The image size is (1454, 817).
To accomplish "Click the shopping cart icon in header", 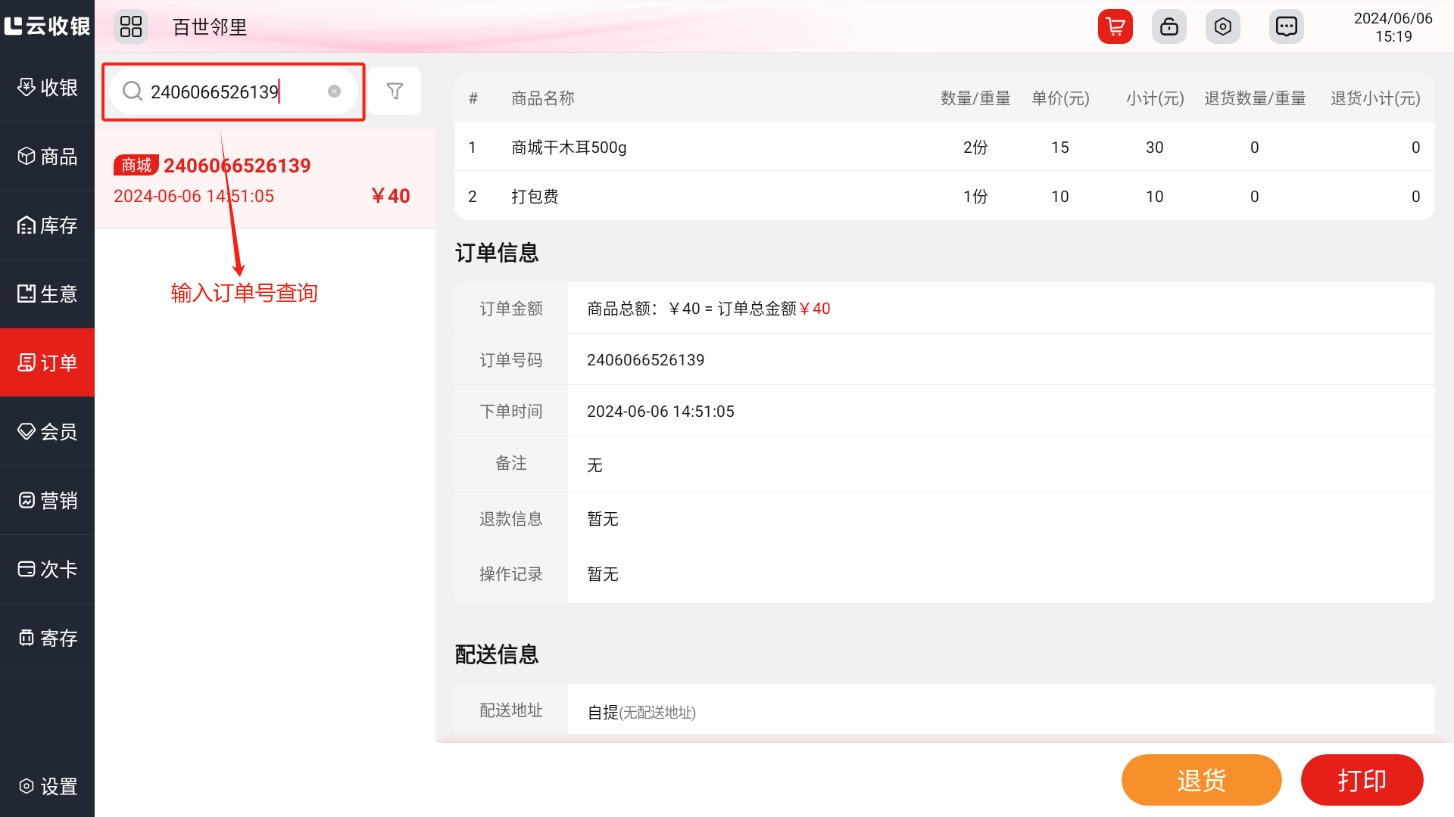I will 1114,27.
